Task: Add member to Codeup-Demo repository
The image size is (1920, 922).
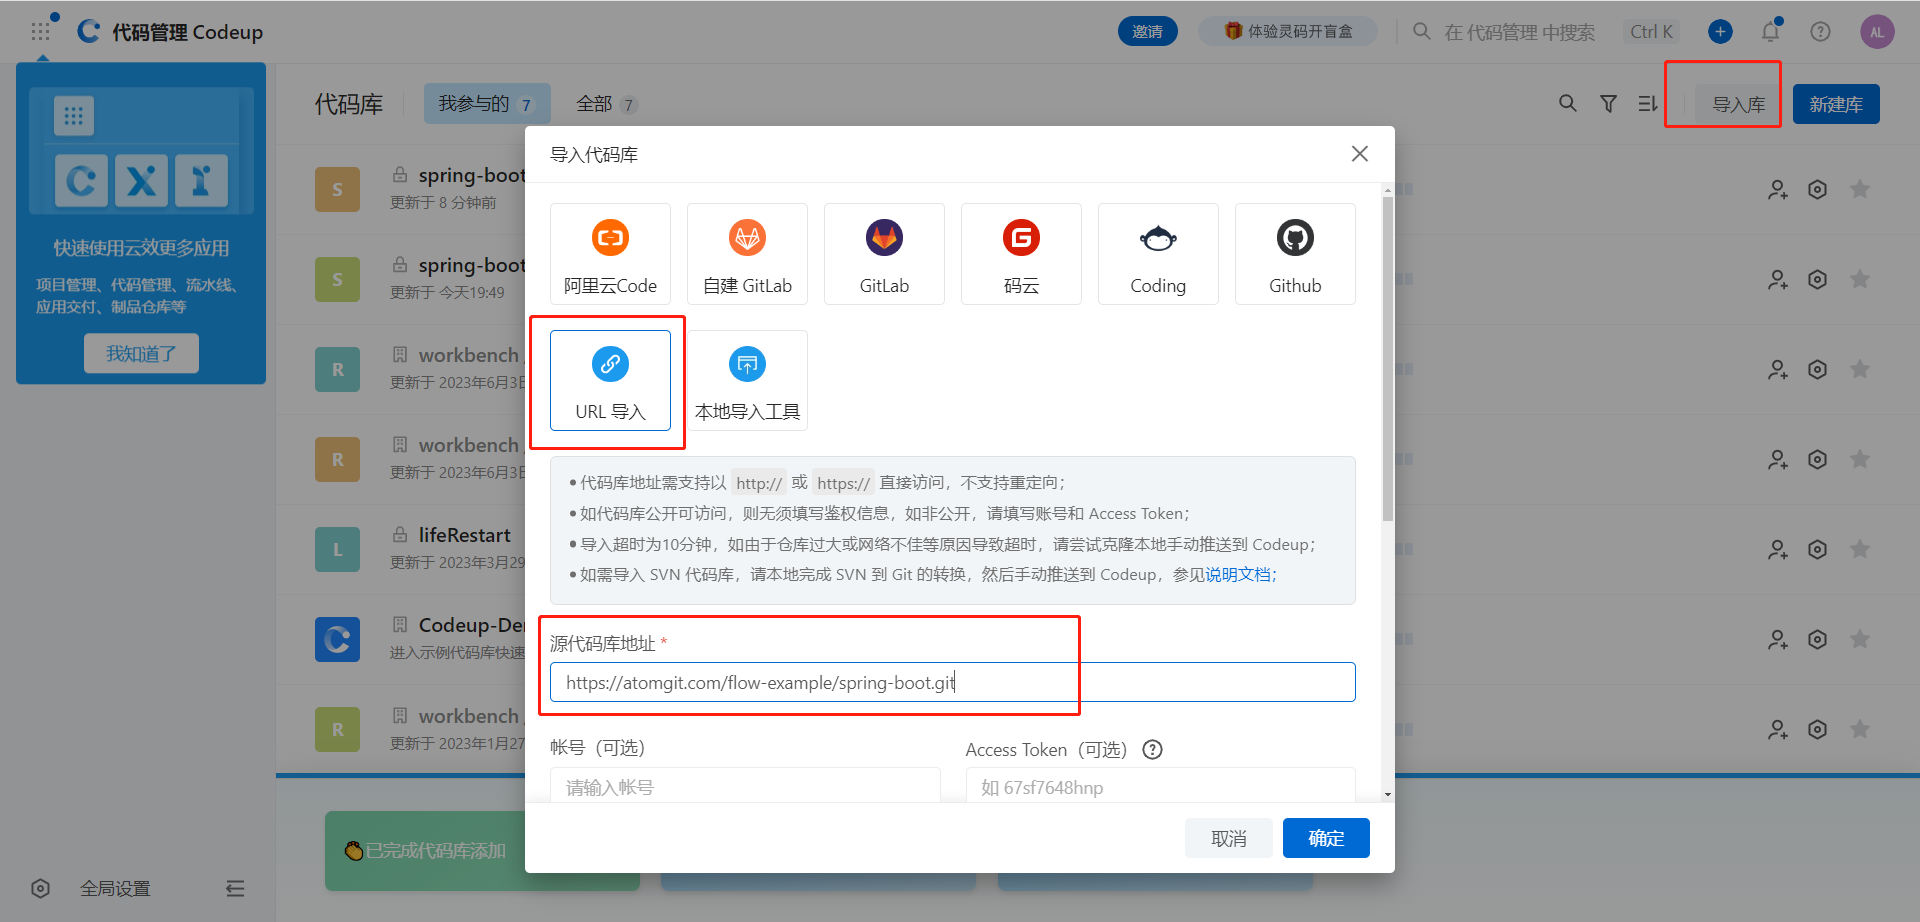Action: pos(1777,640)
